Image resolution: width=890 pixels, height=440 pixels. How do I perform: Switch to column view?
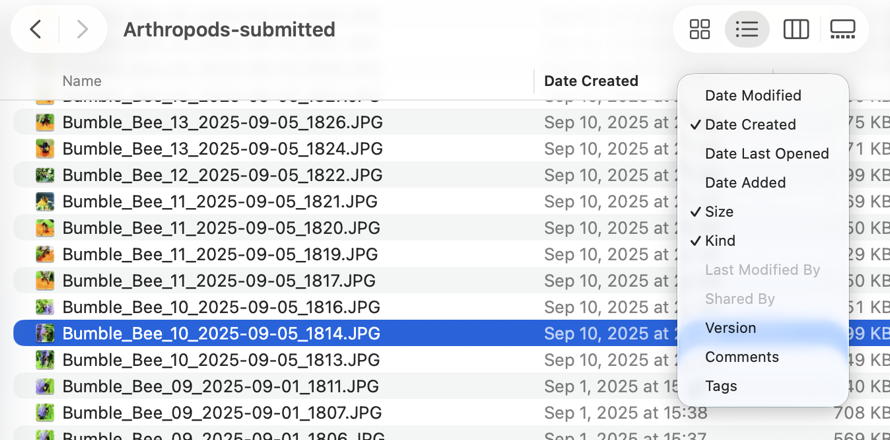796,30
